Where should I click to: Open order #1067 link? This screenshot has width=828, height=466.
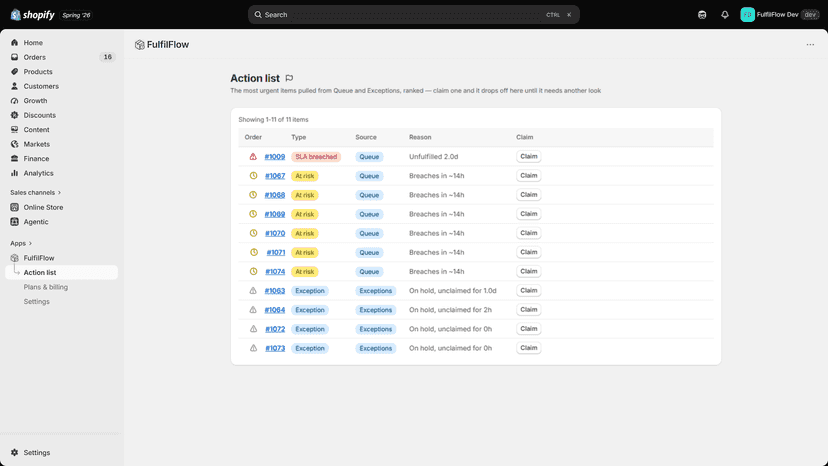coord(275,176)
